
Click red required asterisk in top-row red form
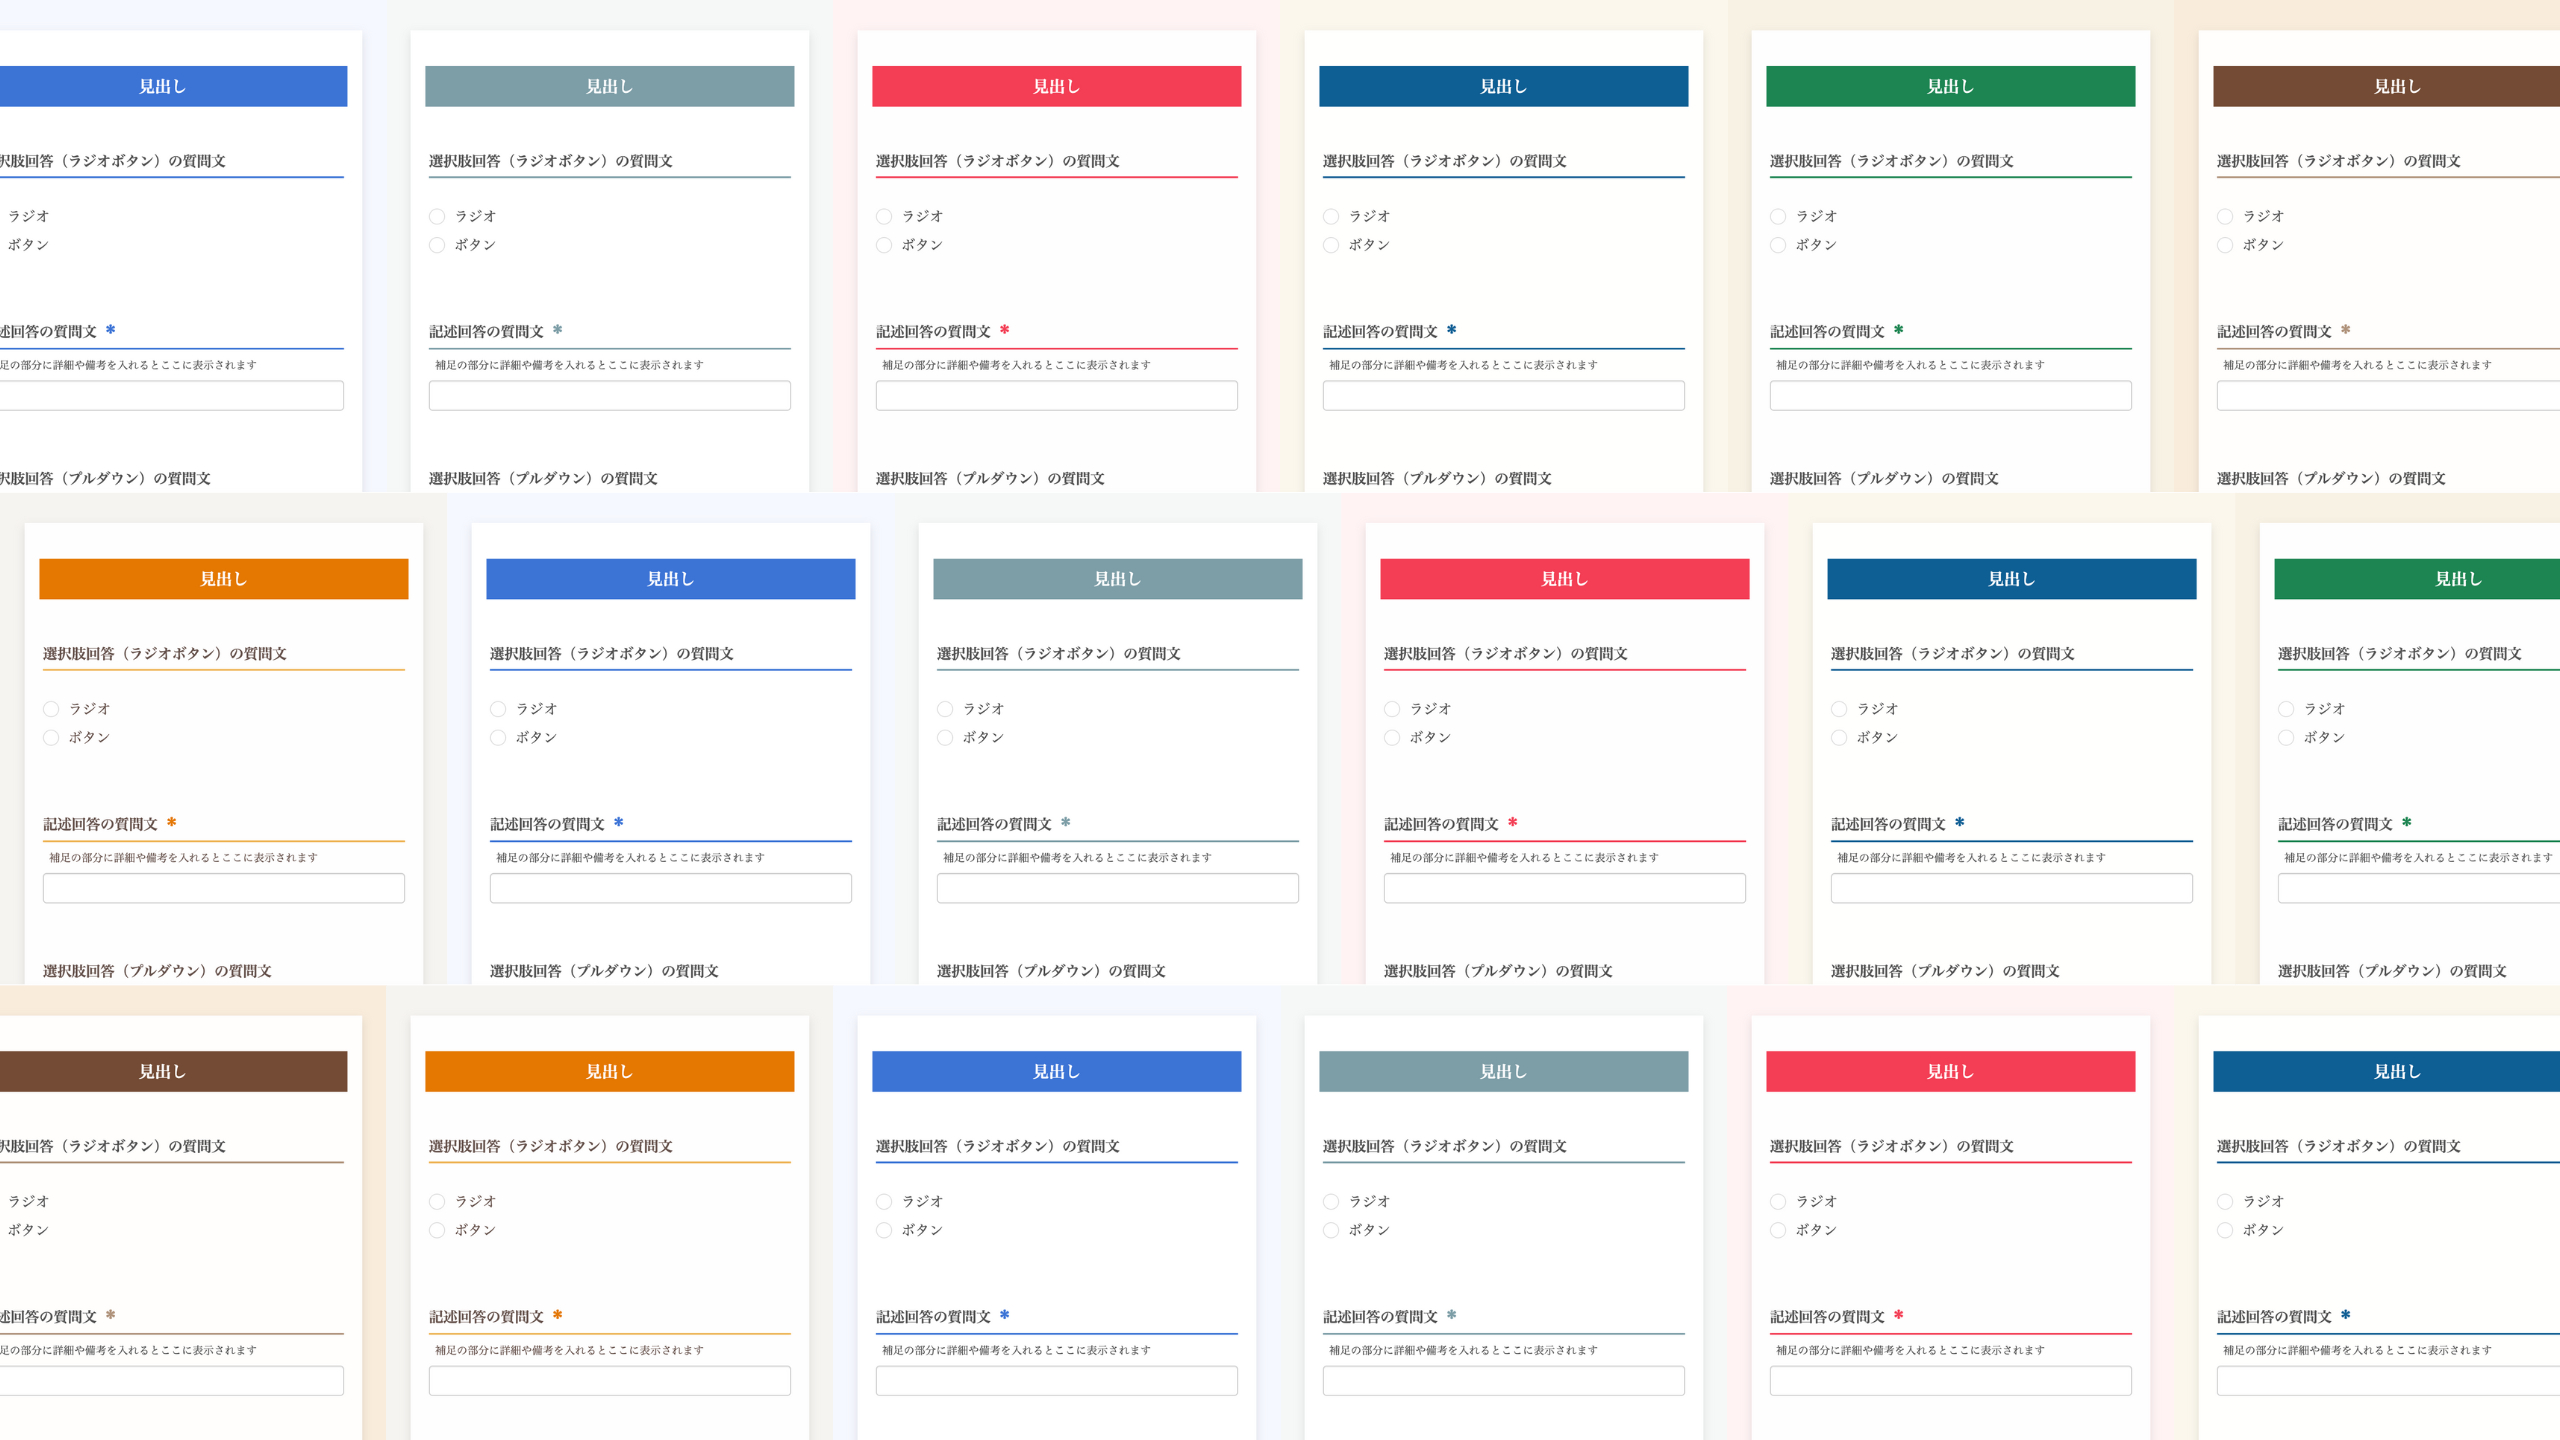pyautogui.click(x=1004, y=330)
